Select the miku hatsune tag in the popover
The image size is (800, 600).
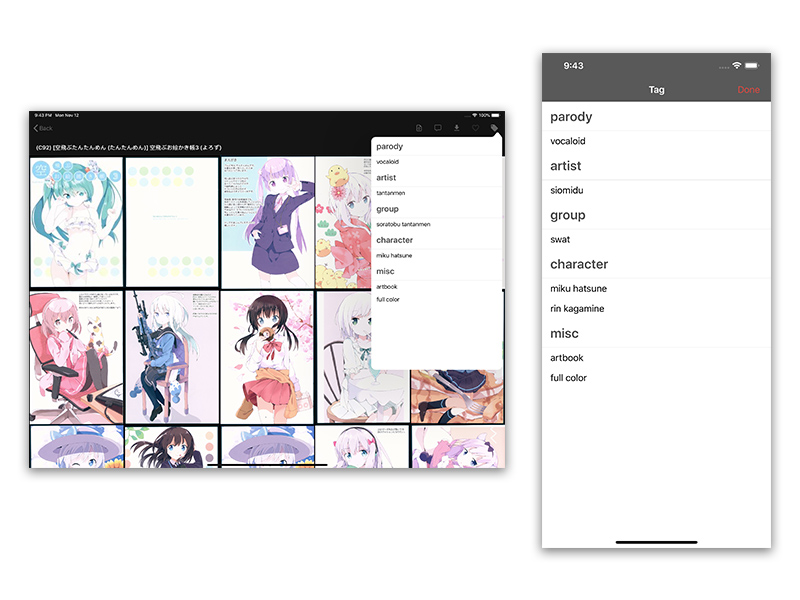[394, 255]
